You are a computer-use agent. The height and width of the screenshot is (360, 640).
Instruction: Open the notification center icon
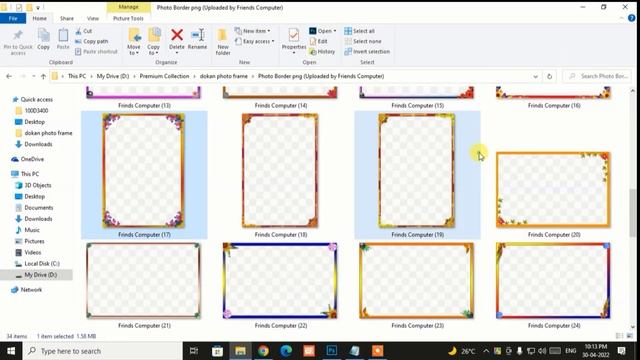[x=622, y=351]
